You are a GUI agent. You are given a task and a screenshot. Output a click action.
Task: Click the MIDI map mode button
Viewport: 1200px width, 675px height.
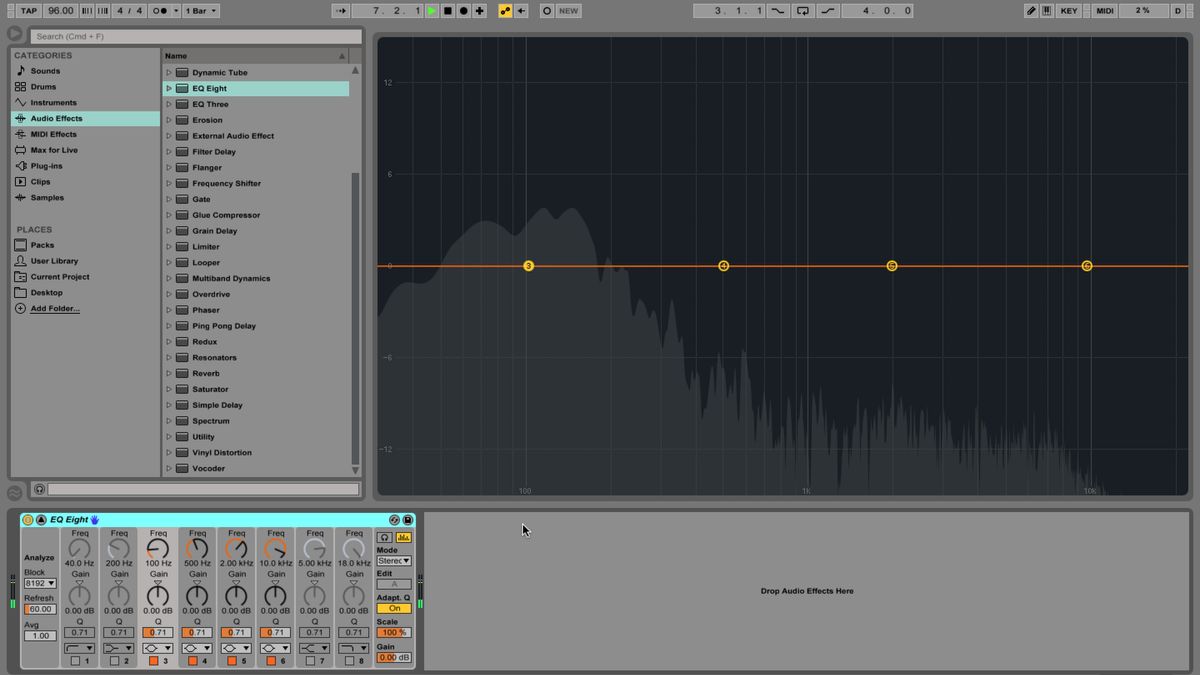pos(1105,11)
